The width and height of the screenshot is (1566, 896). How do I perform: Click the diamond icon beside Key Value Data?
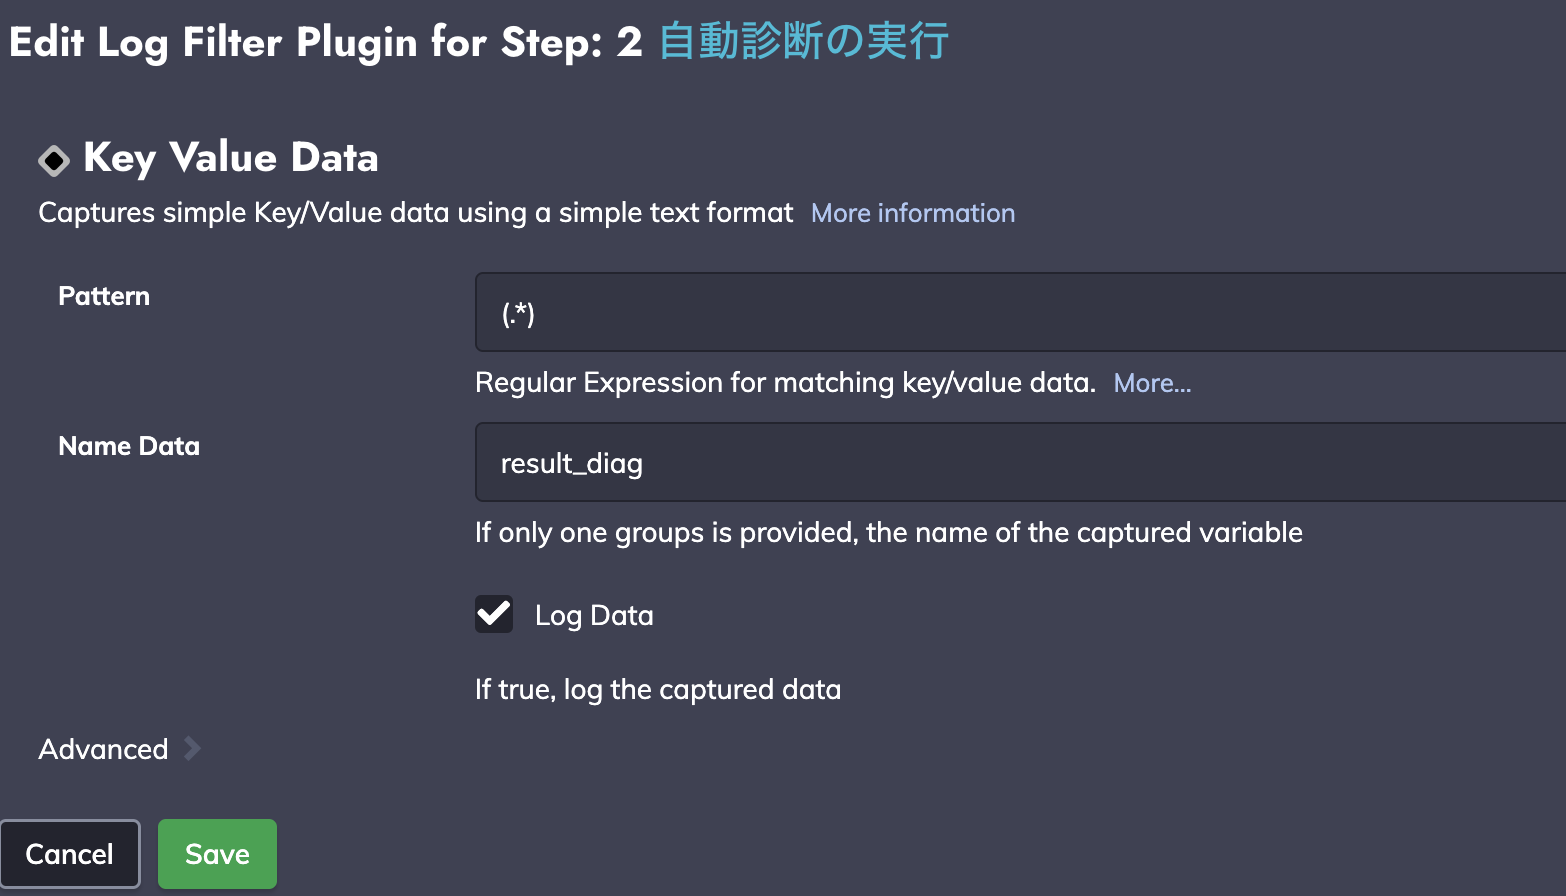coord(54,160)
